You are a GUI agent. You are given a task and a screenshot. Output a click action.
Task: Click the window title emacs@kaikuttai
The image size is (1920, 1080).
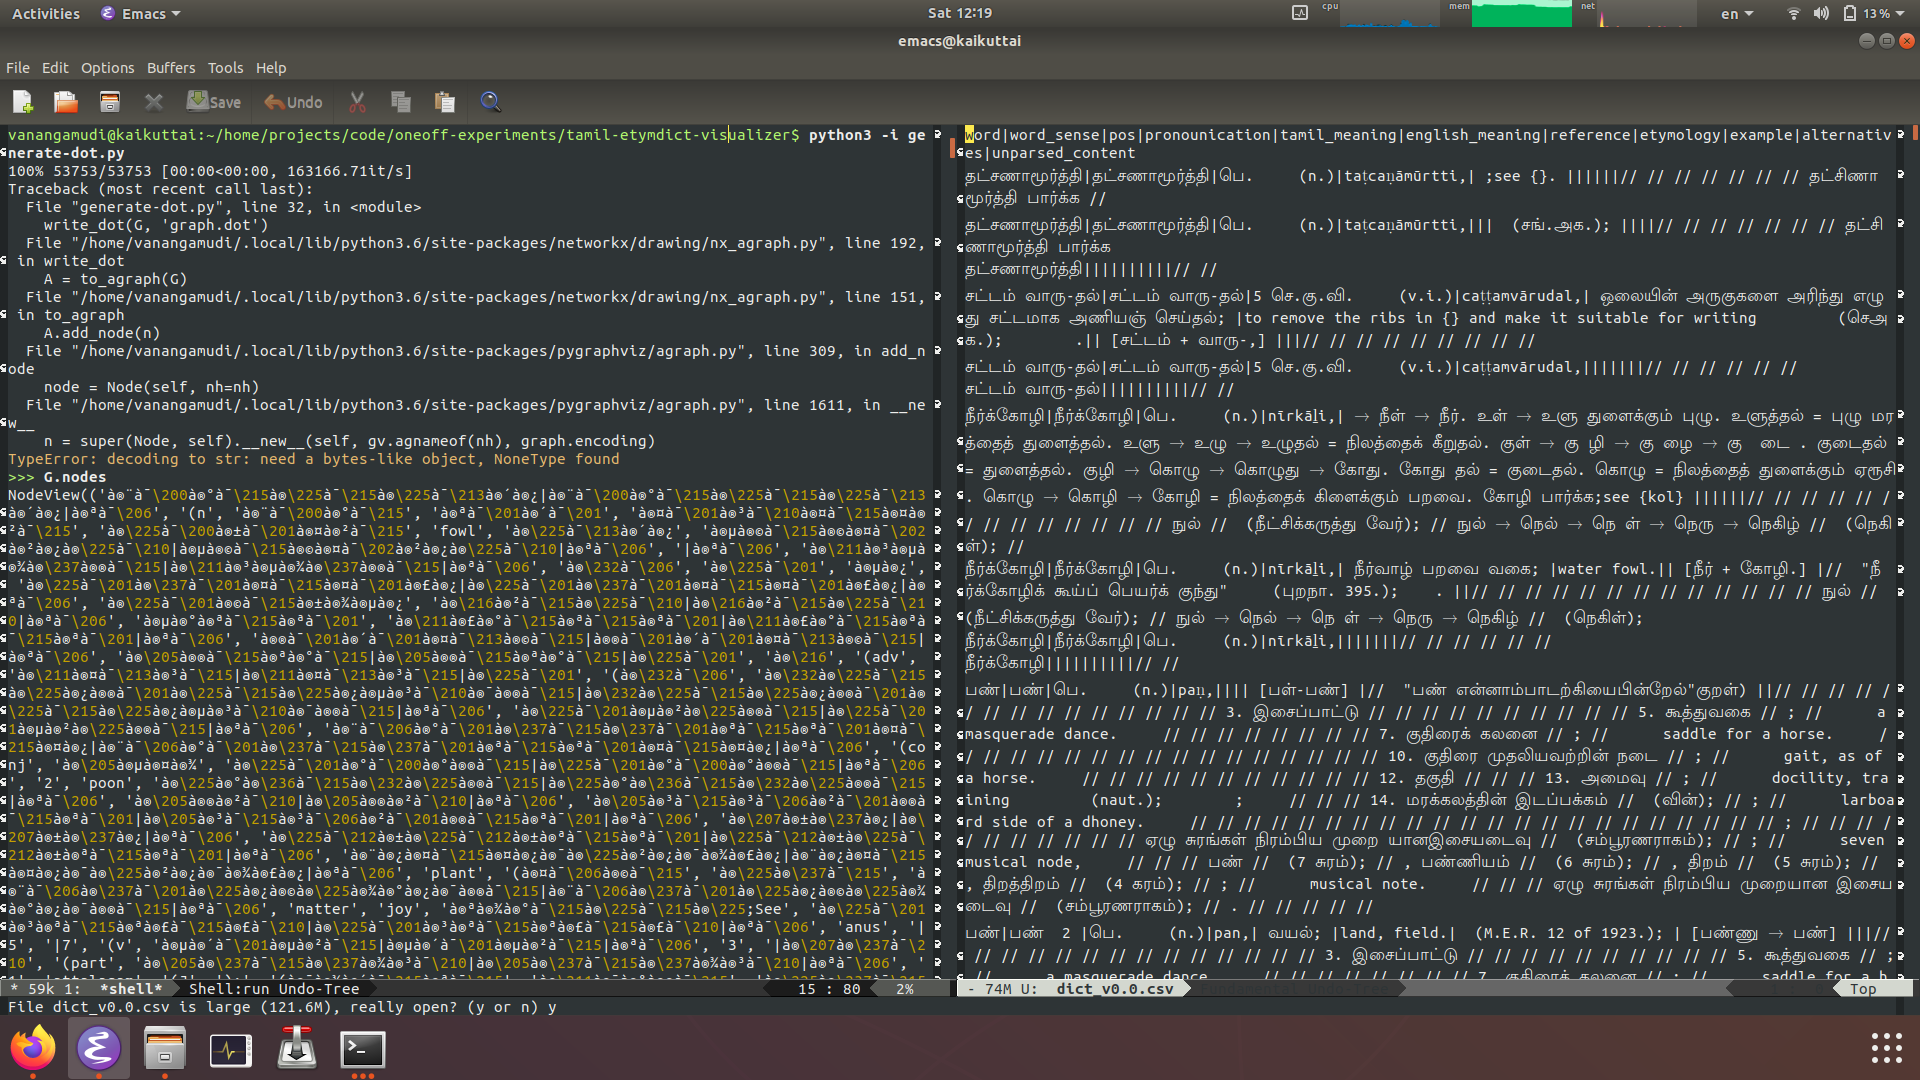[x=959, y=41]
